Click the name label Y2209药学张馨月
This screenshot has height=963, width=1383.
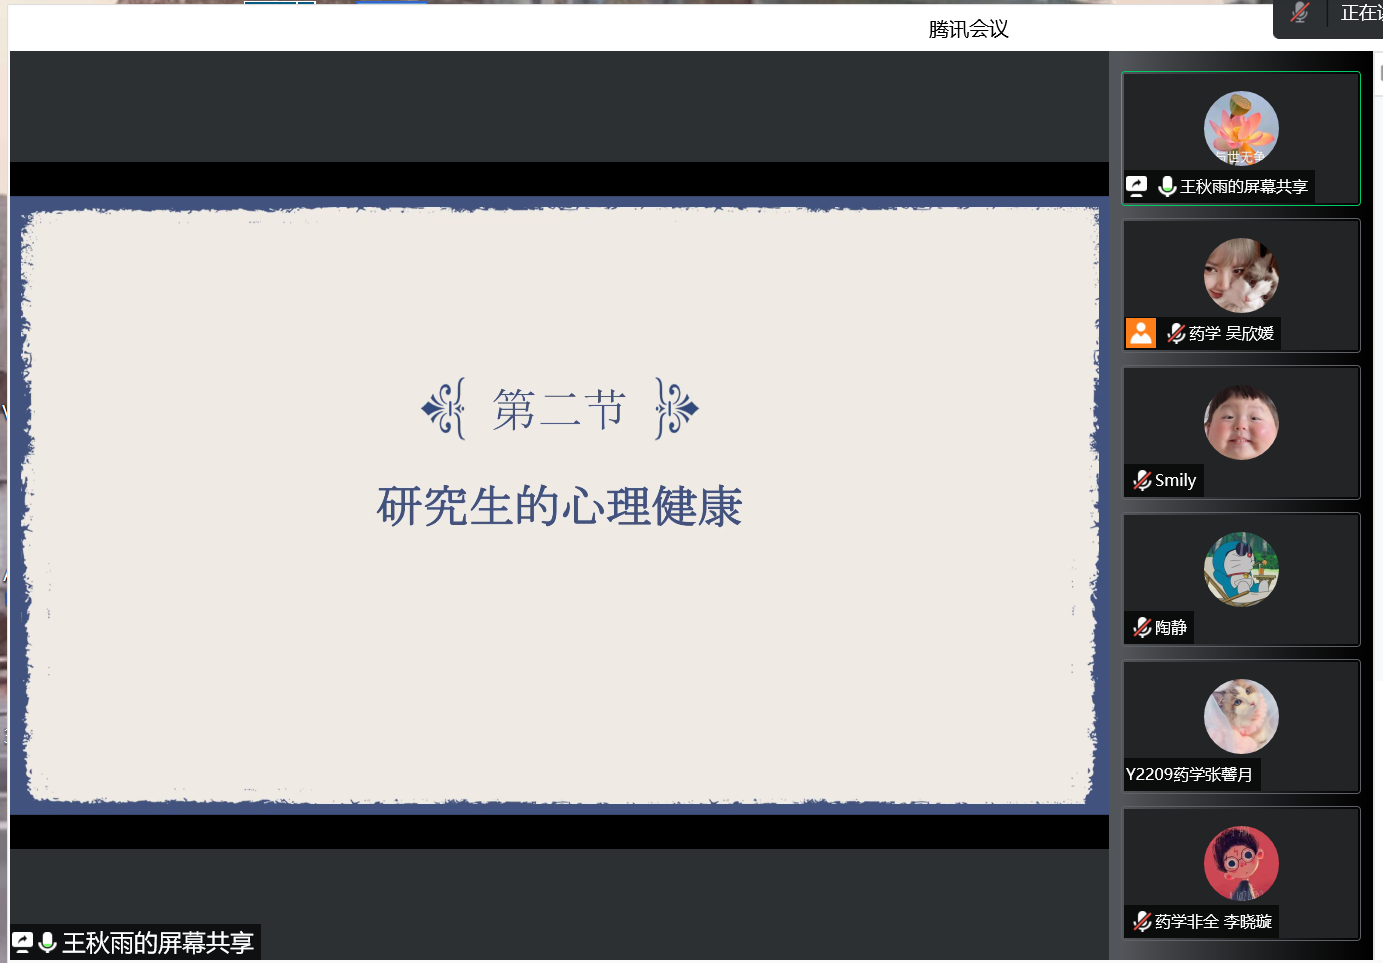click(1189, 774)
